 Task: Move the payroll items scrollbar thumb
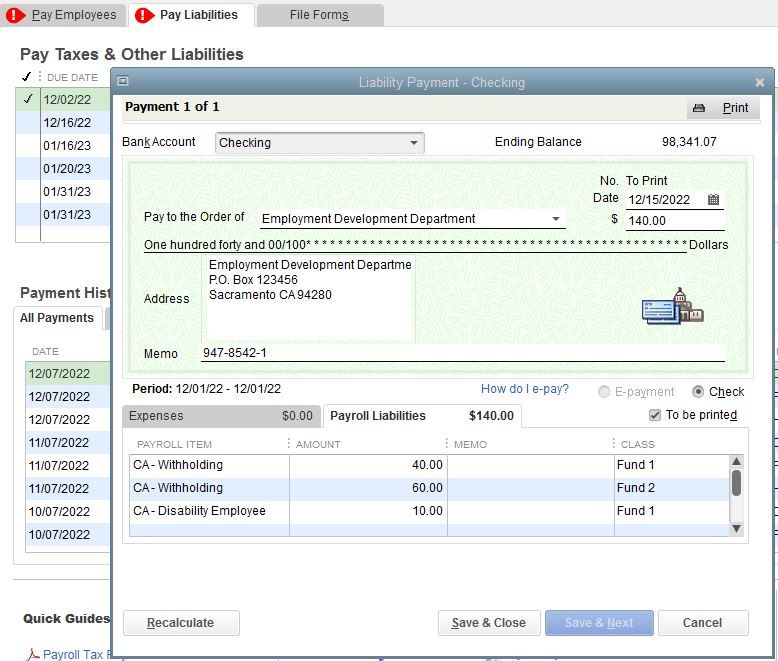pyautogui.click(x=736, y=483)
